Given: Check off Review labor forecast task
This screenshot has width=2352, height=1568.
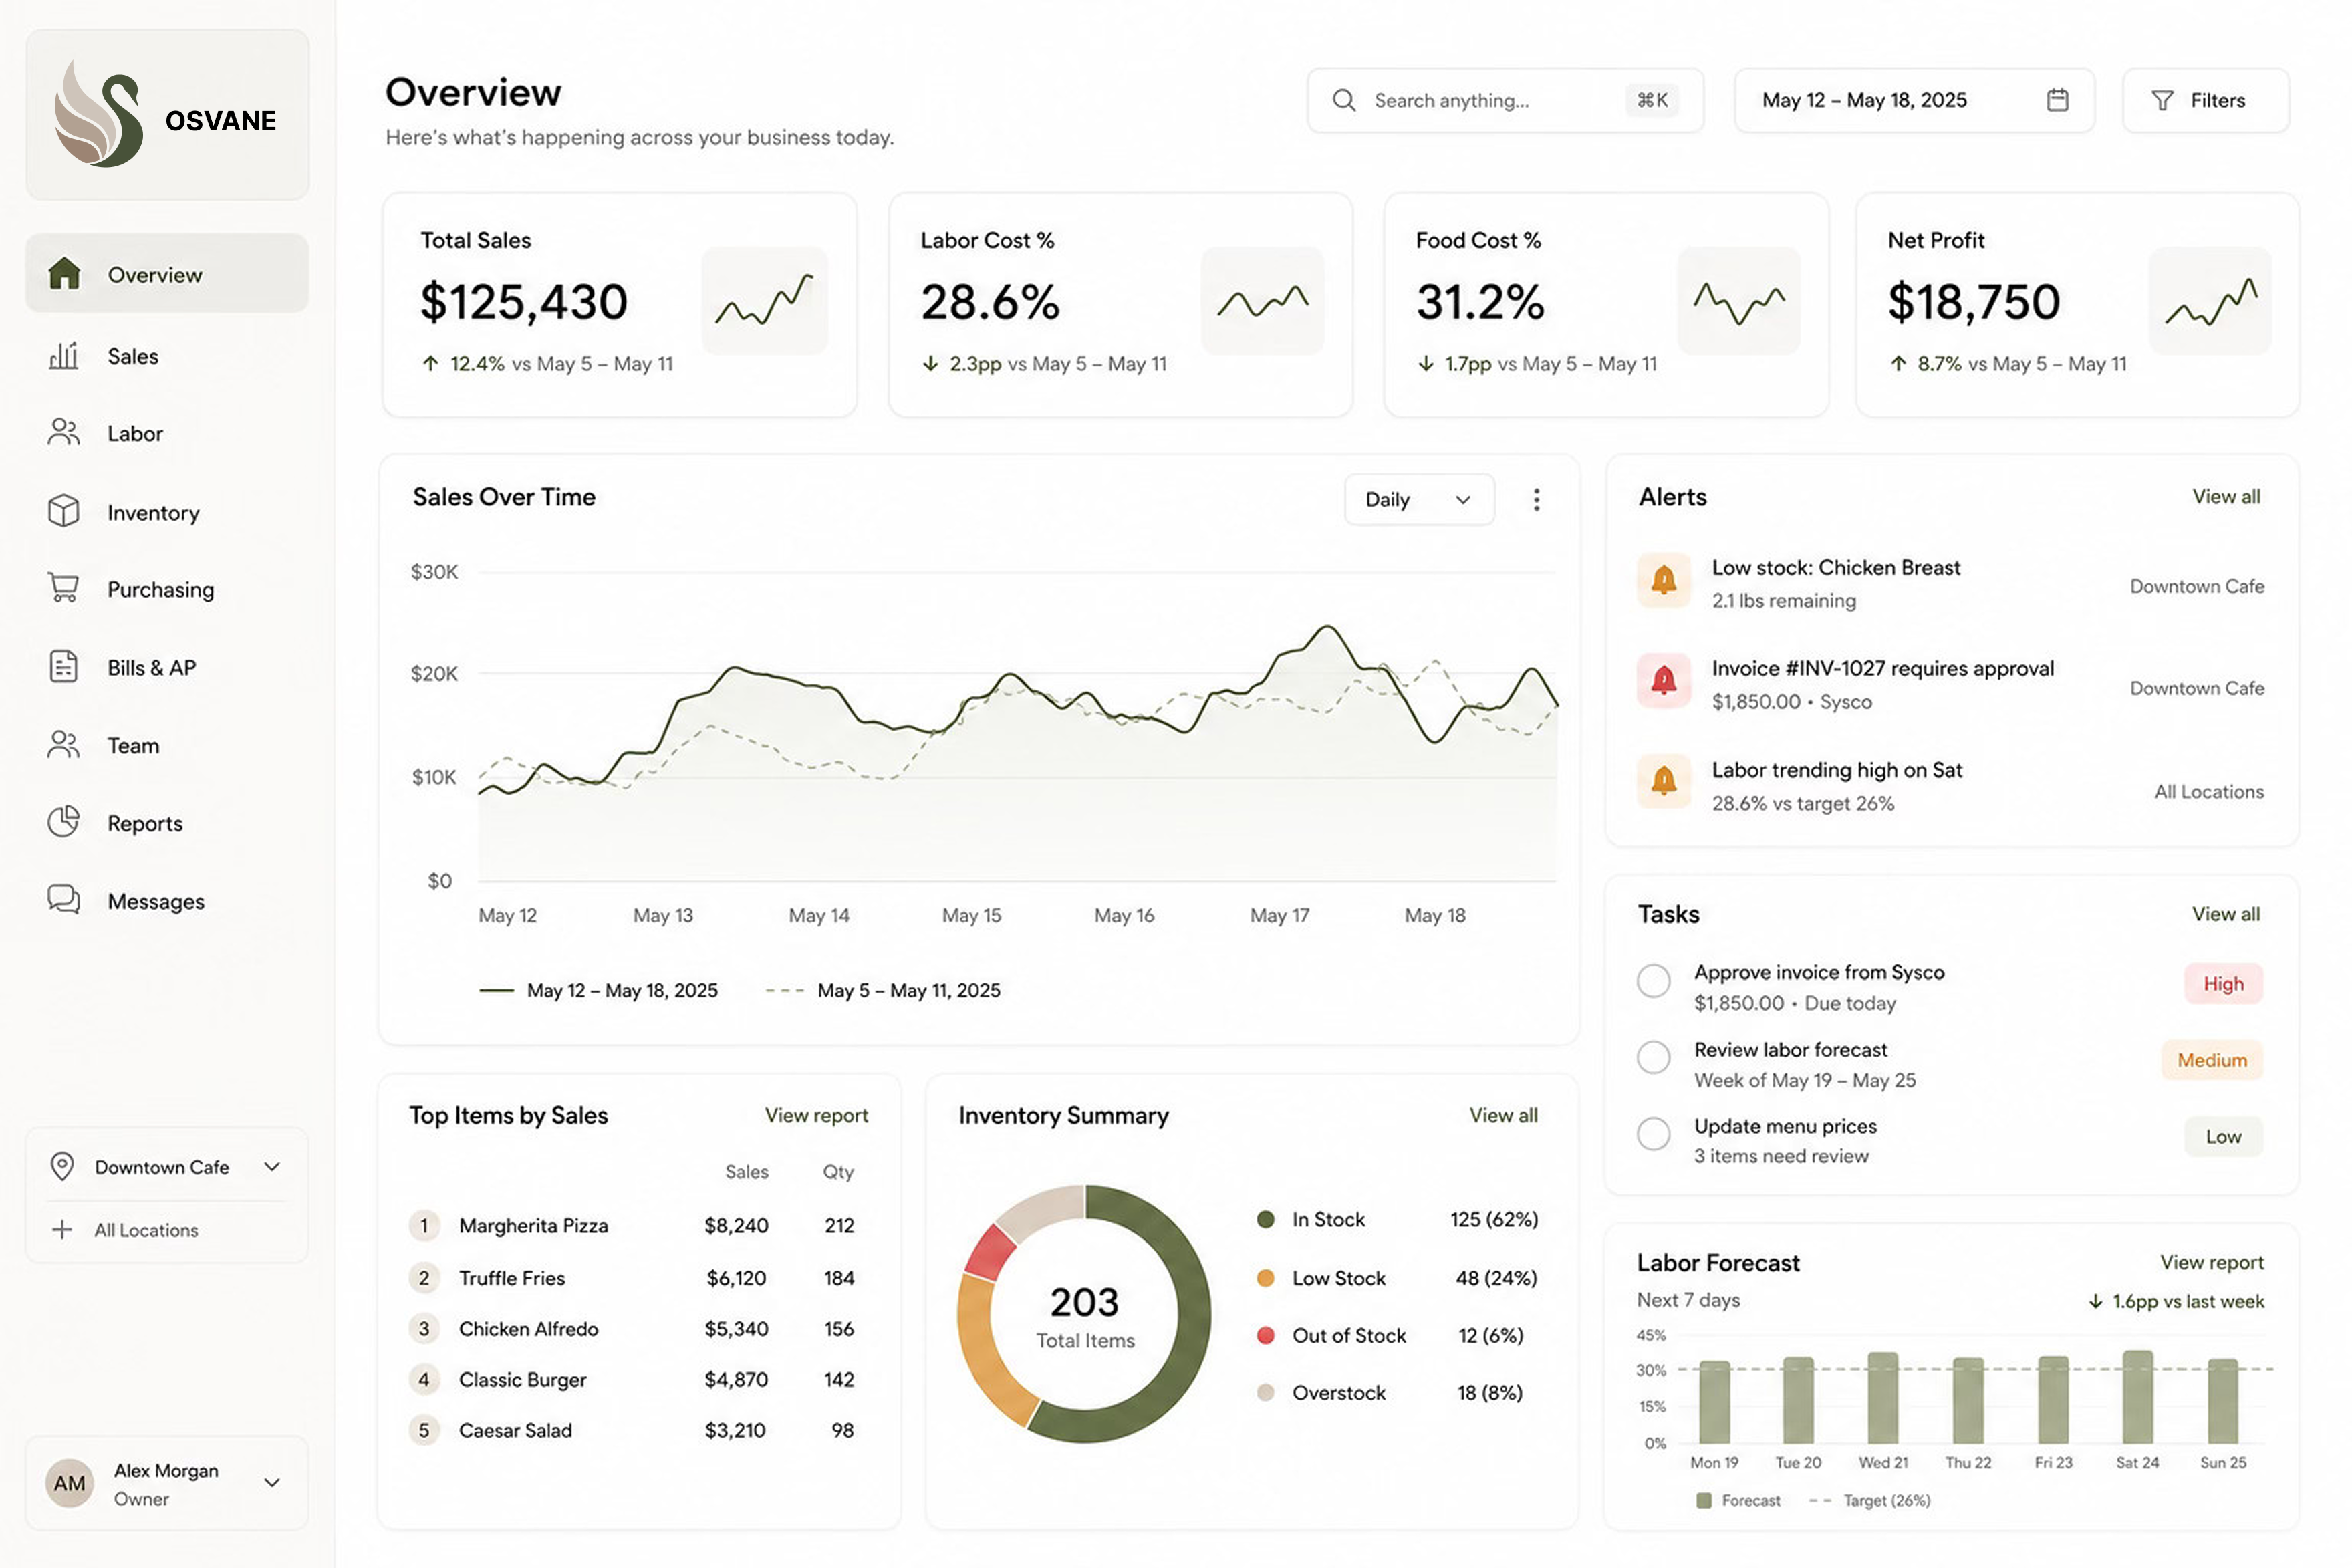Looking at the screenshot, I should coord(1653,1057).
